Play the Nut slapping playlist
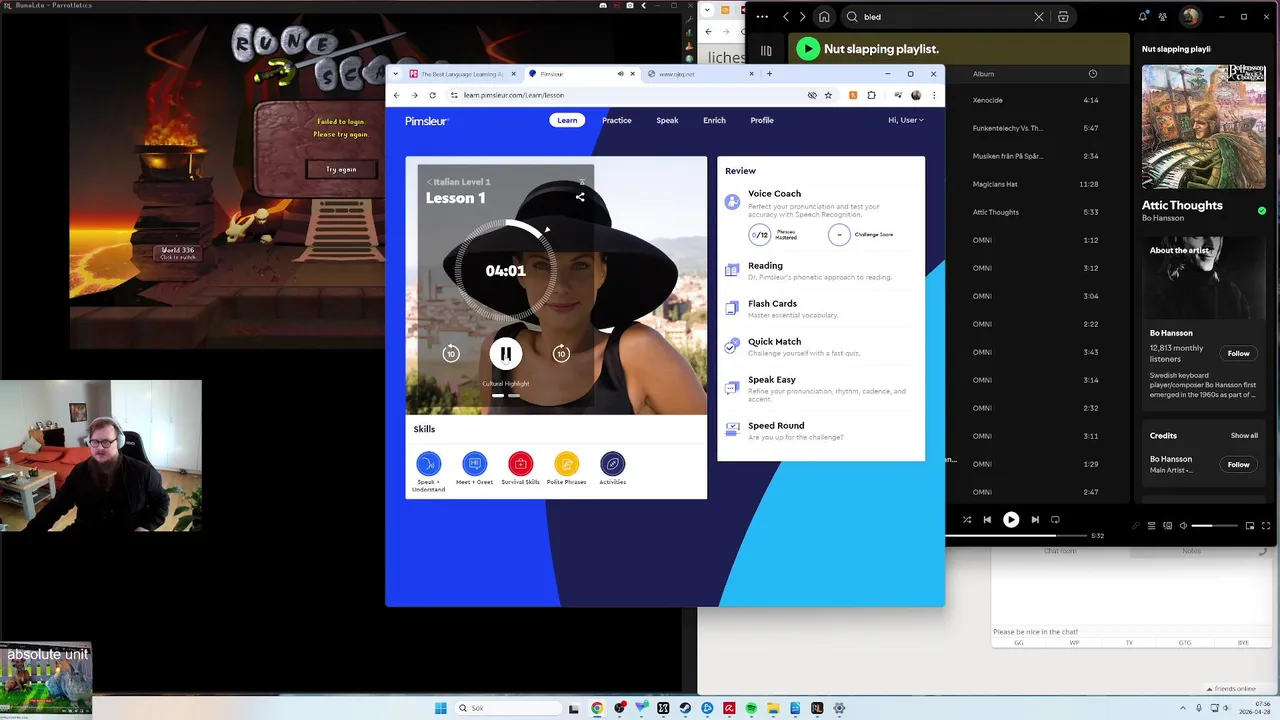 click(808, 49)
